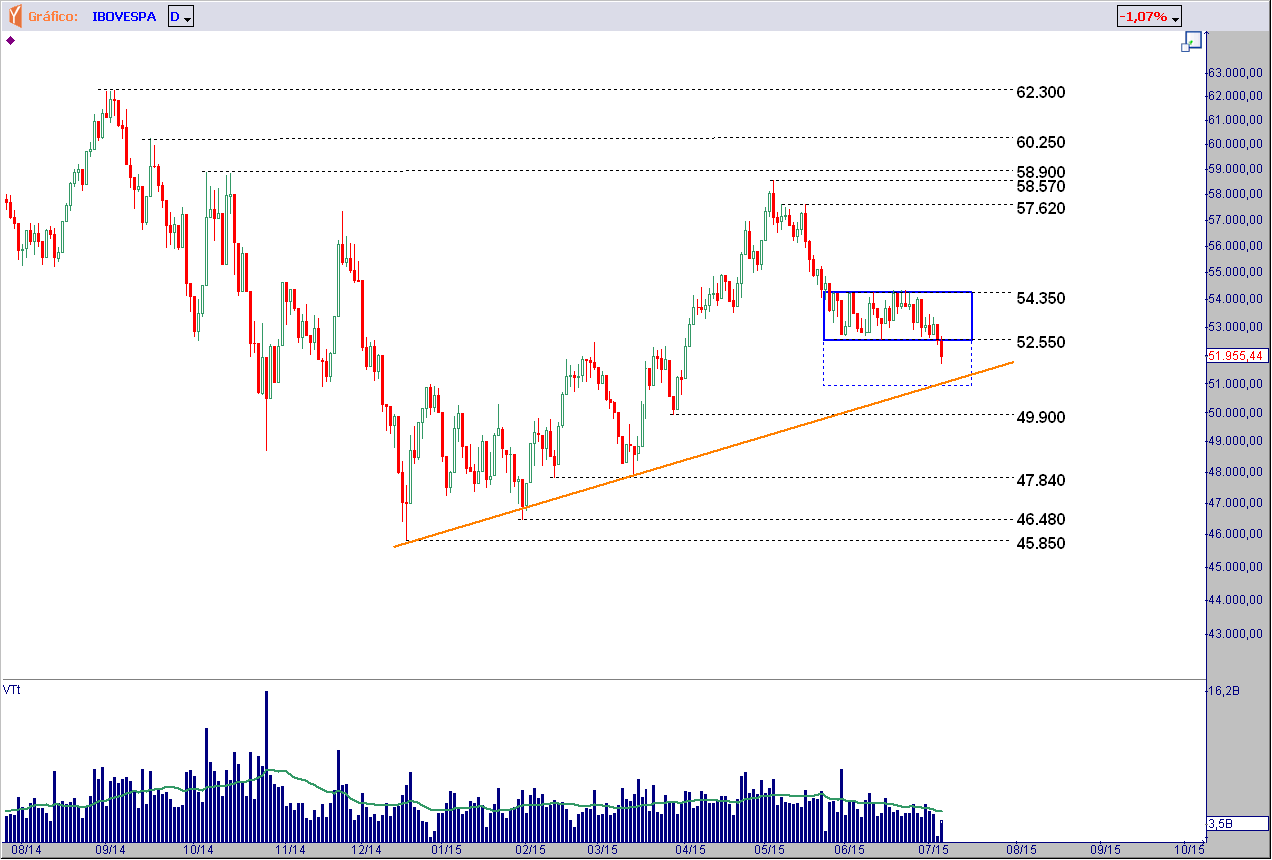1272x860 pixels.
Task: Click the 45.850 support level label
Action: coord(1040,543)
